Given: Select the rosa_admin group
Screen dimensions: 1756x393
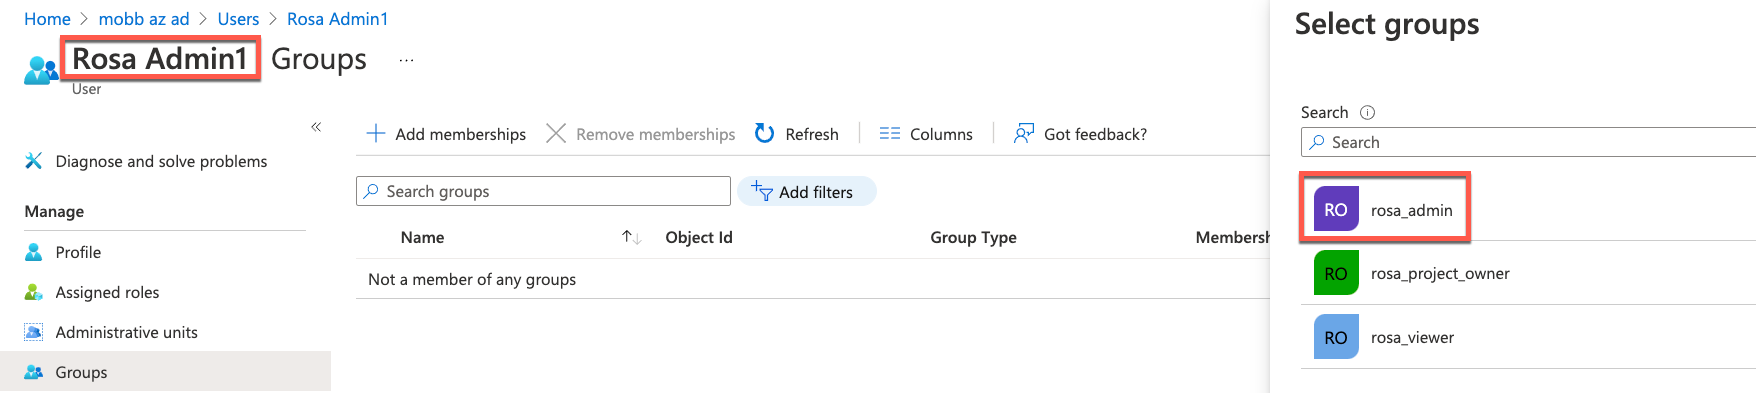Looking at the screenshot, I should (1528, 209).
